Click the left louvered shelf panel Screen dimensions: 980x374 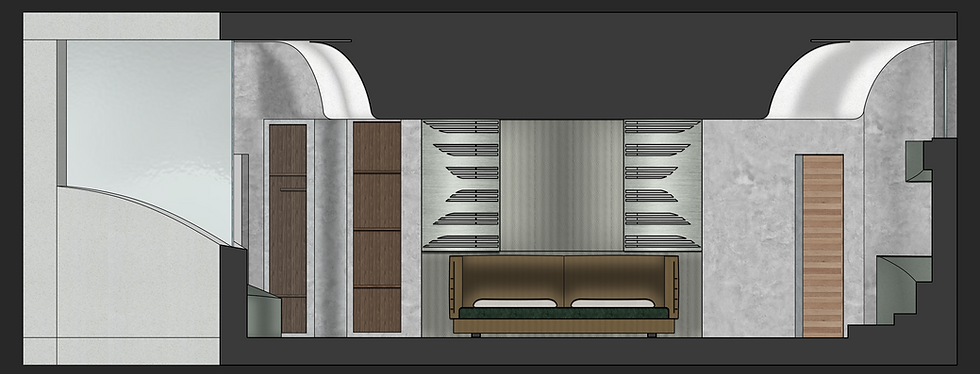pos(461,185)
